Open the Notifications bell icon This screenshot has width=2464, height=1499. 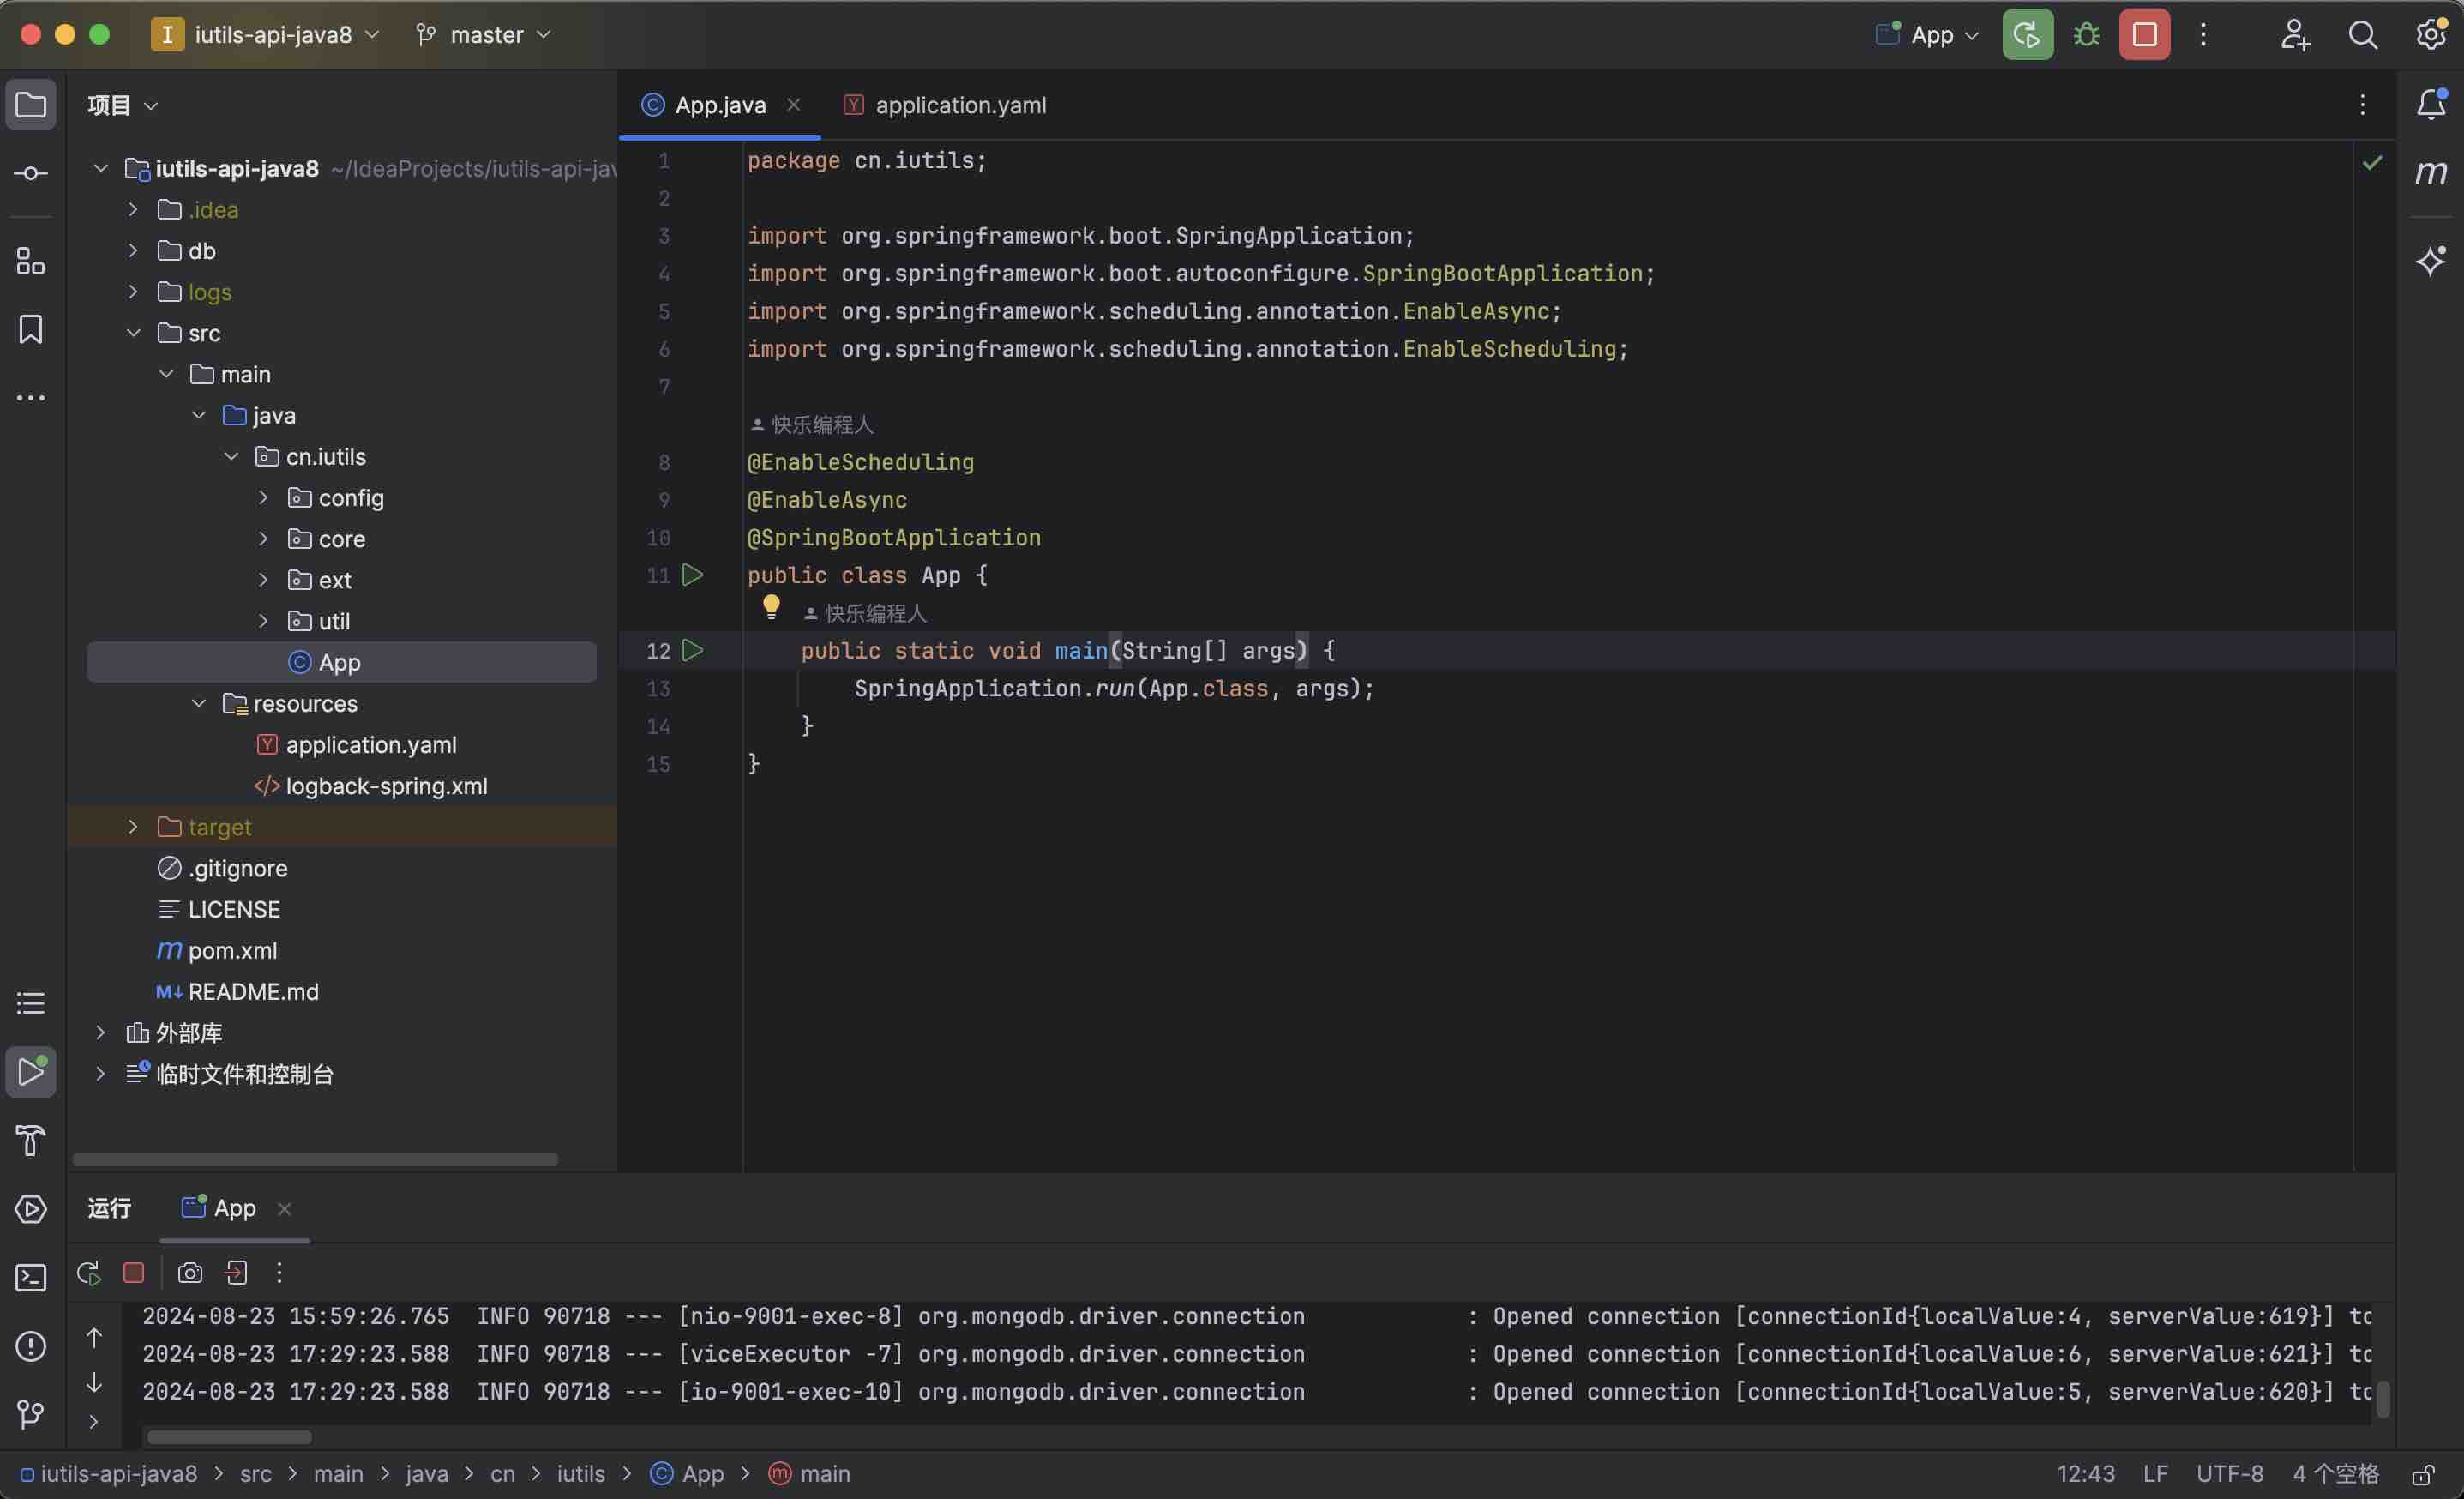2431,104
